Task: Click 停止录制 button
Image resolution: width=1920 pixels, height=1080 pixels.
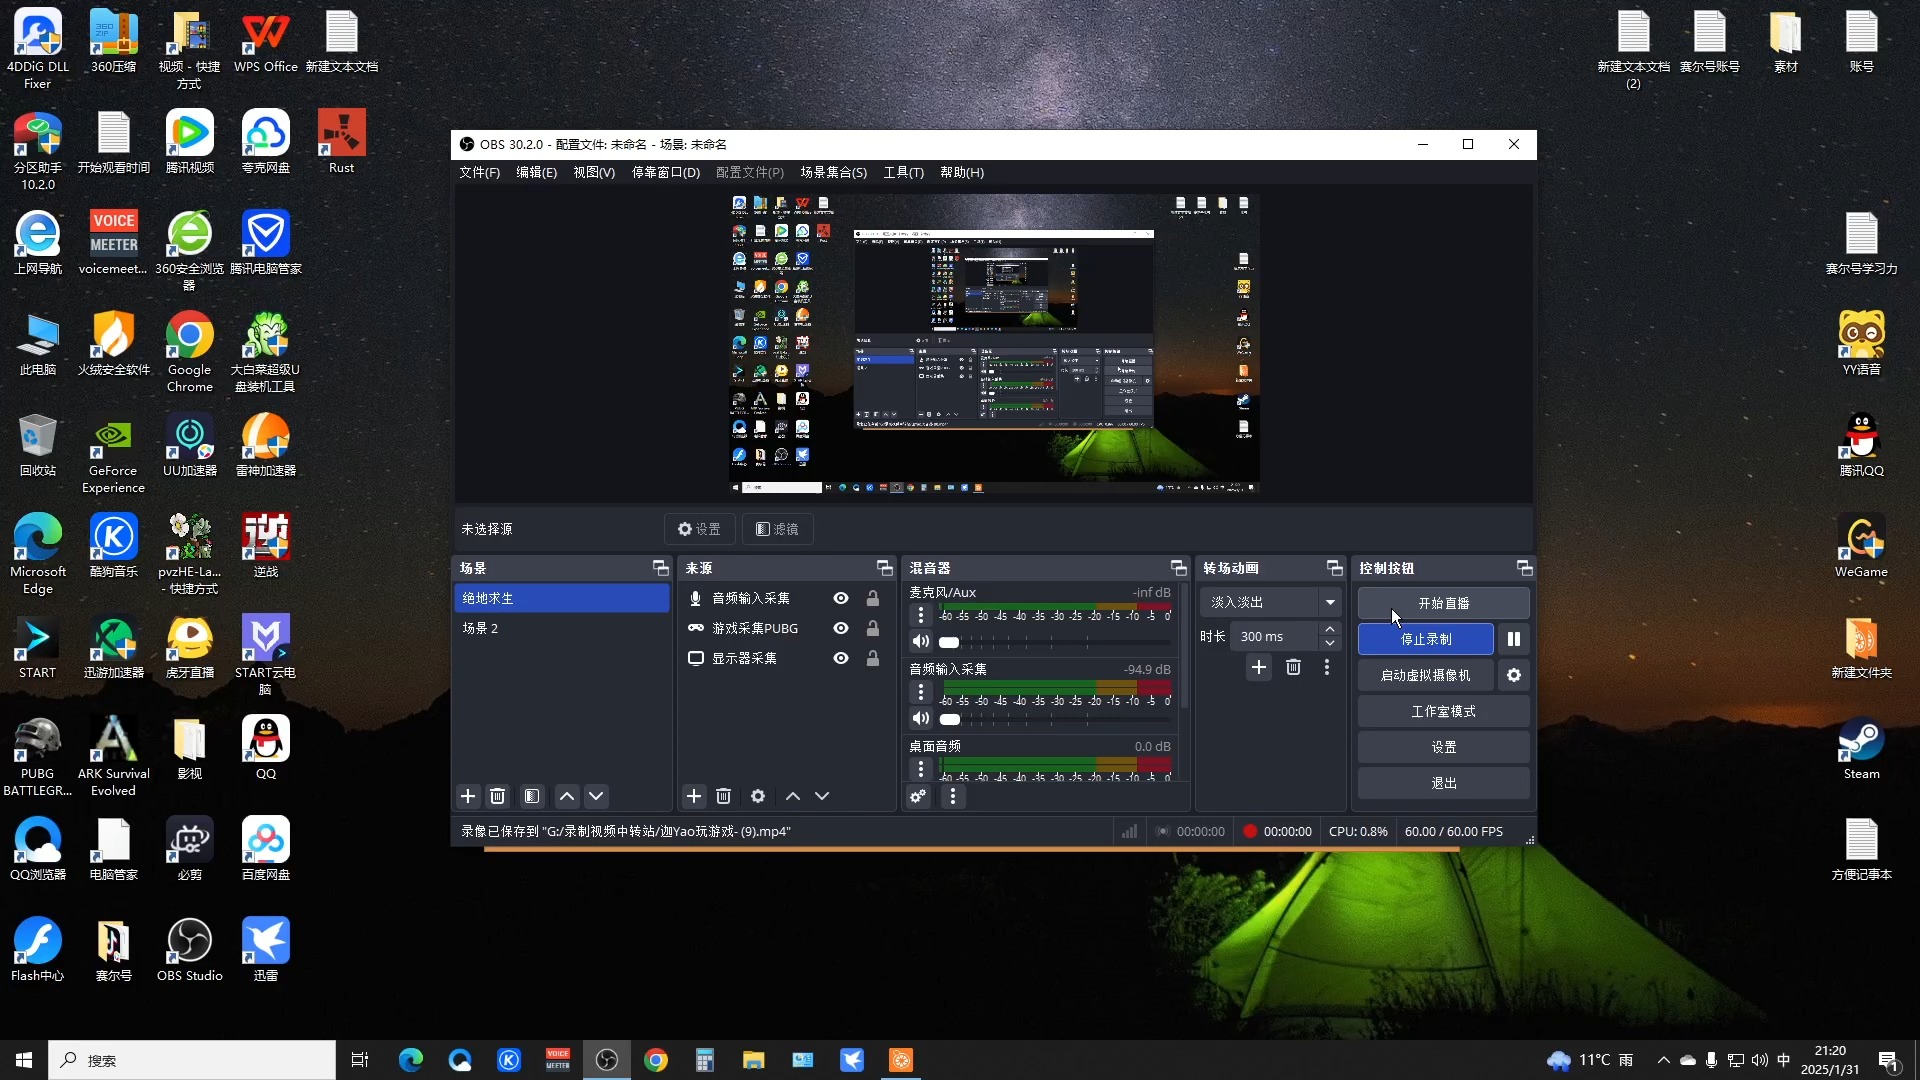Action: (1425, 639)
